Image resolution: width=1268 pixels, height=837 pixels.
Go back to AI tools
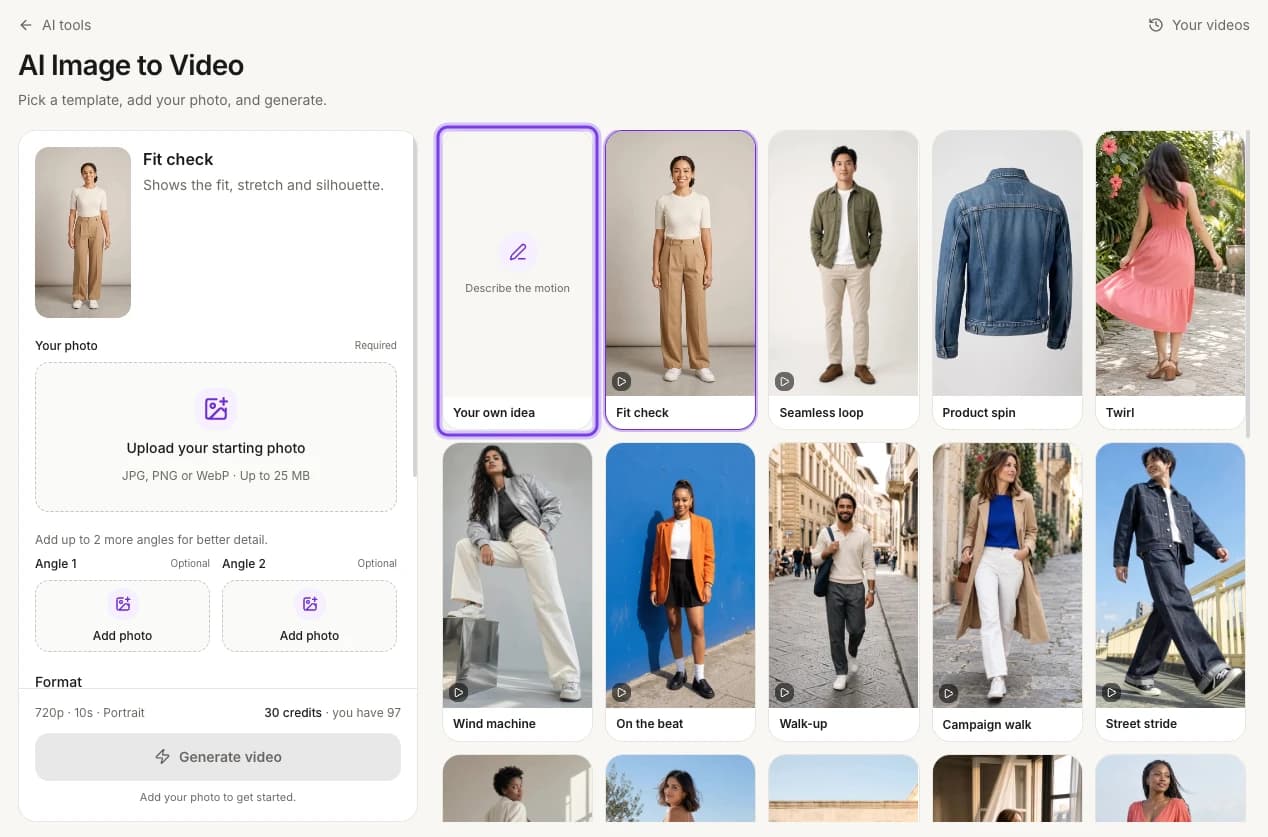55,25
